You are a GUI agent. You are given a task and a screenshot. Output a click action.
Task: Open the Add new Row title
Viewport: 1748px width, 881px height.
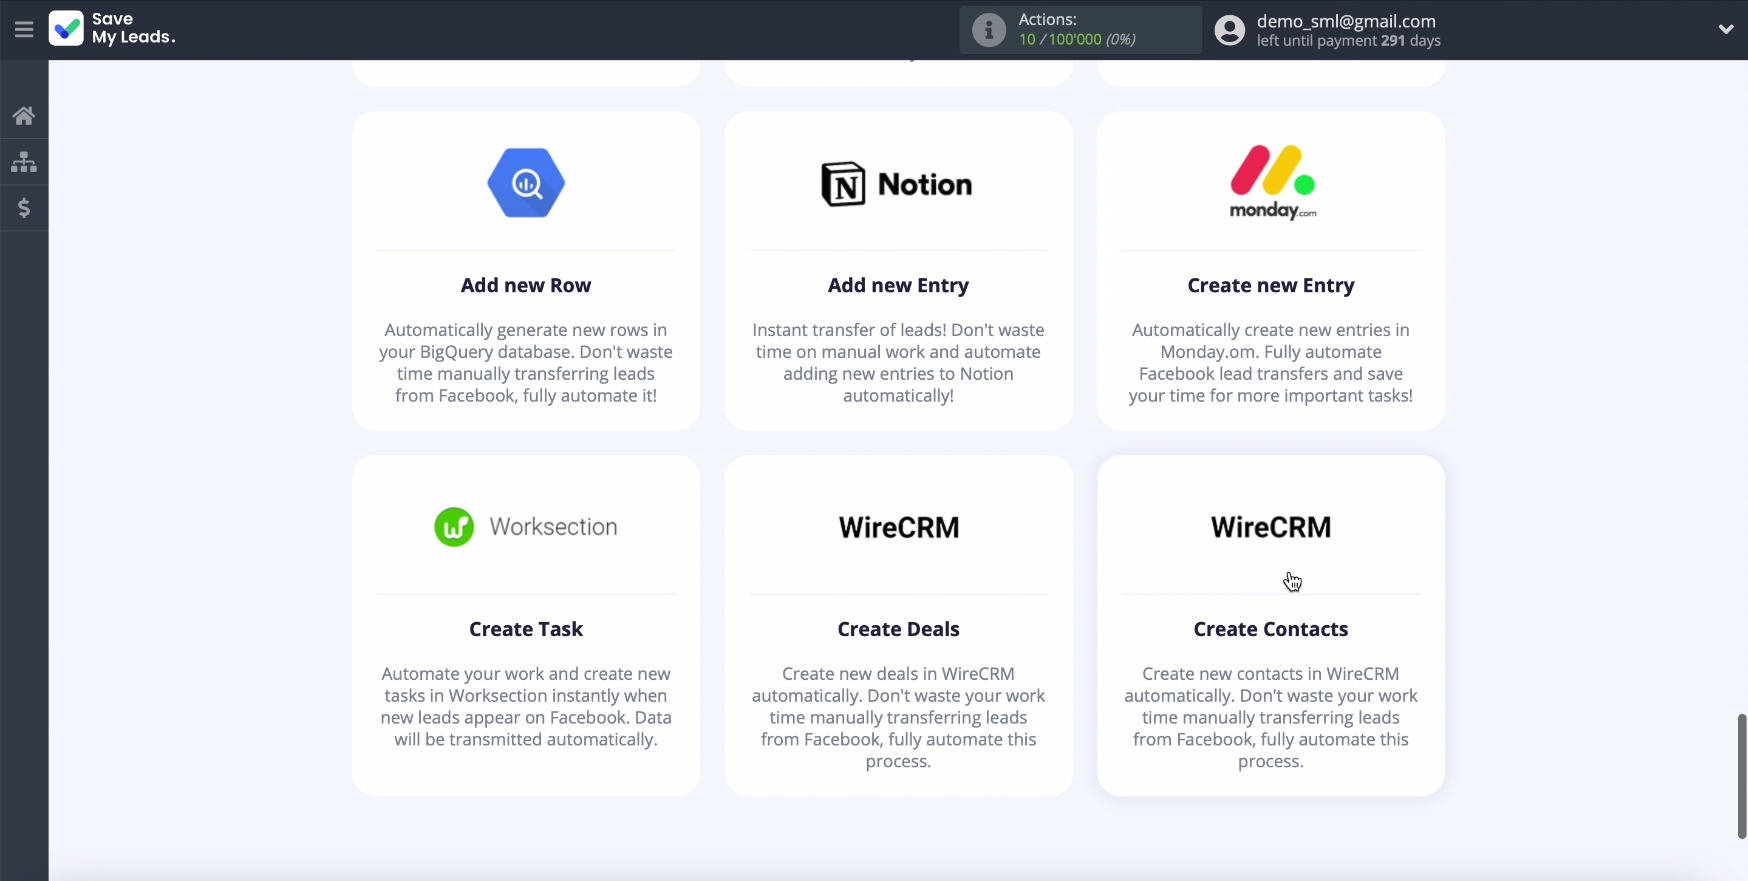tap(526, 285)
